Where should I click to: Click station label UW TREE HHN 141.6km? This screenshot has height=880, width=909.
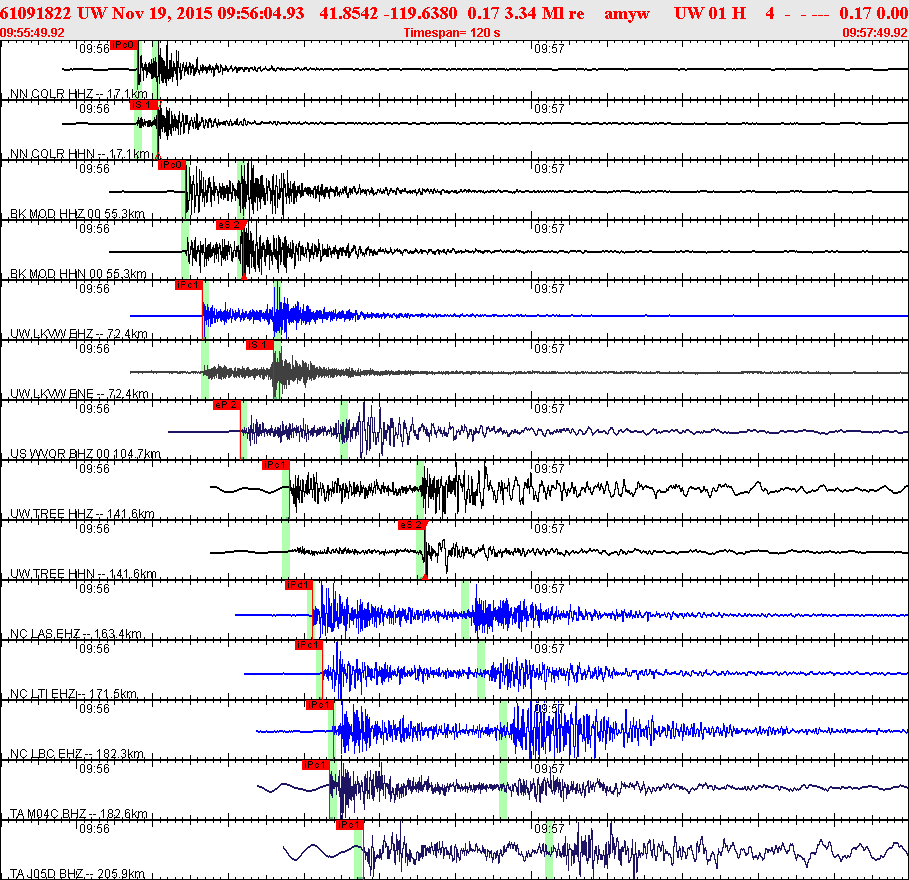83,574
